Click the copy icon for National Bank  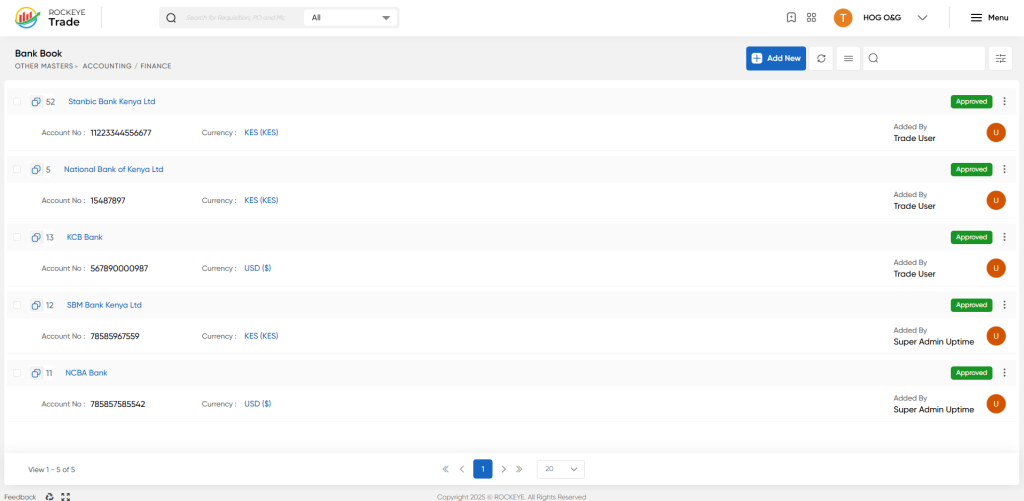pyautogui.click(x=36, y=169)
